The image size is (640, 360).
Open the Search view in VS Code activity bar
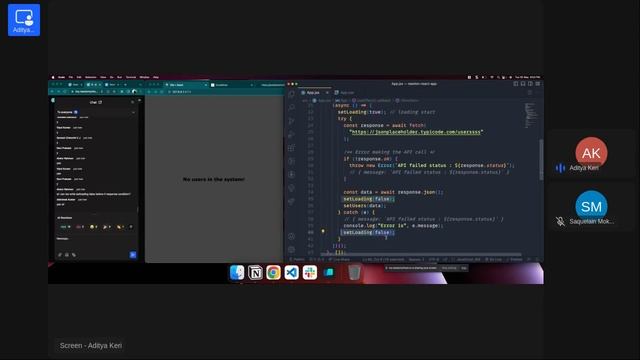(291, 107)
